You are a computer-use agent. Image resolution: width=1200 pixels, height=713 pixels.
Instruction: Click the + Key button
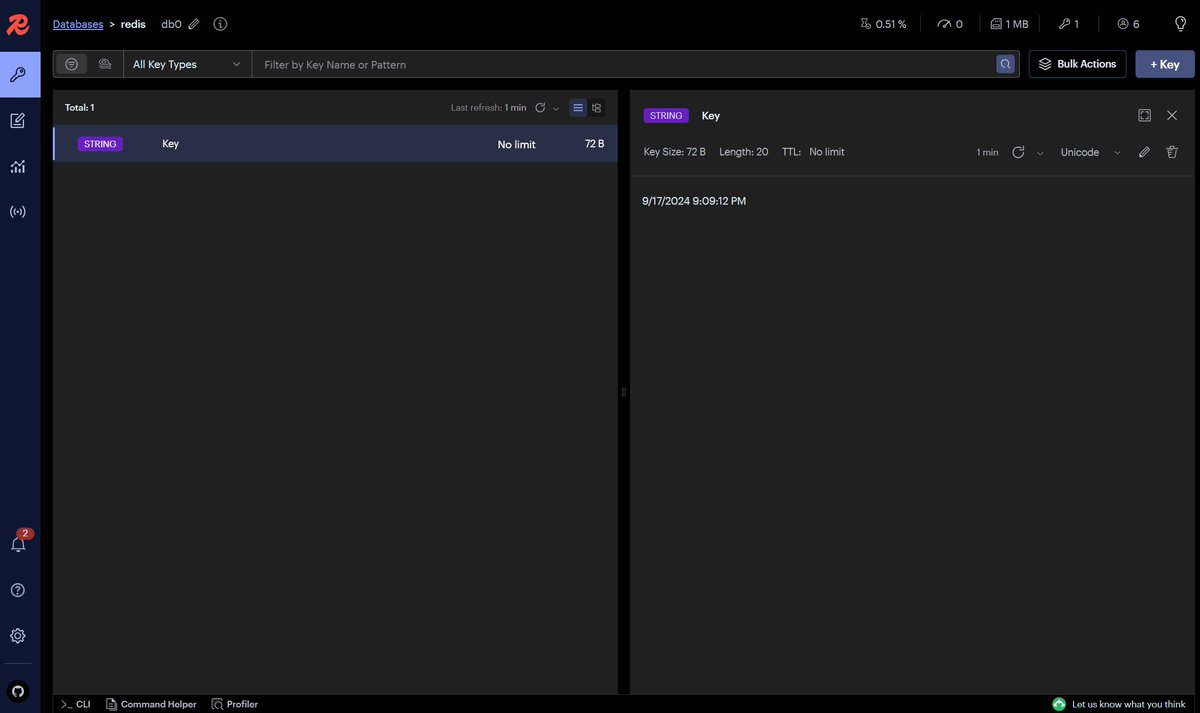(1165, 64)
